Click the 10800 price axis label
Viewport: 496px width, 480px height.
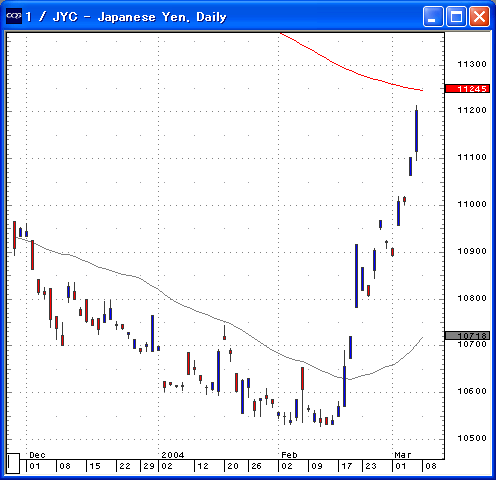(472, 298)
